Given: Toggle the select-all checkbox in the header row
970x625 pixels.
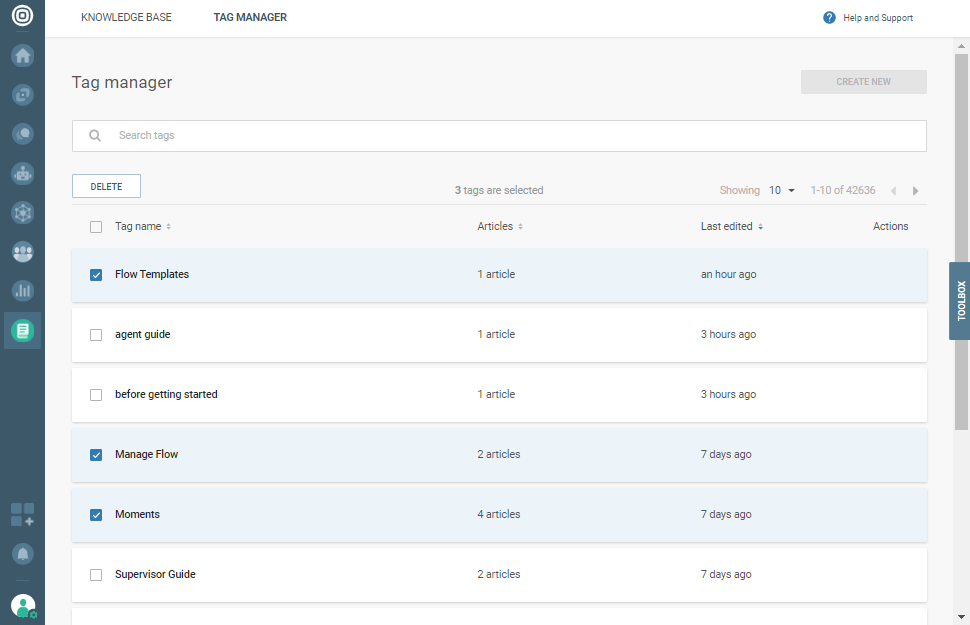Looking at the screenshot, I should pyautogui.click(x=95, y=226).
